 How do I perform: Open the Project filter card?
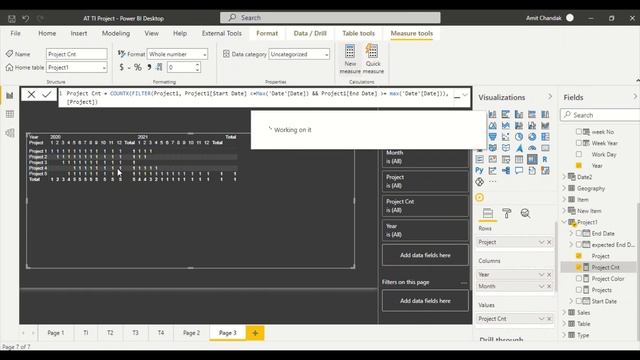(x=425, y=181)
